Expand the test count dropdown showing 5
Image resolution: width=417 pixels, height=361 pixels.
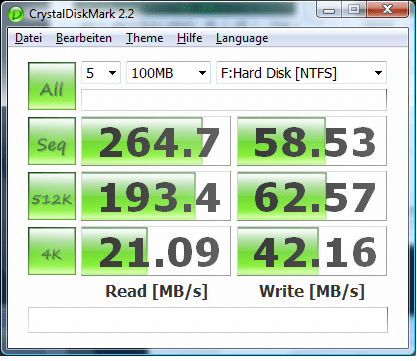(x=101, y=73)
